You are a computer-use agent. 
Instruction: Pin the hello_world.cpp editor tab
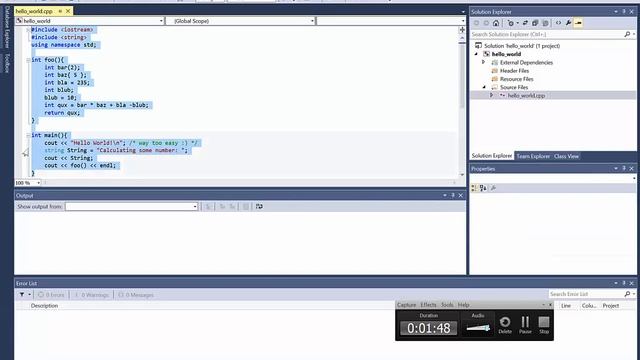60,11
